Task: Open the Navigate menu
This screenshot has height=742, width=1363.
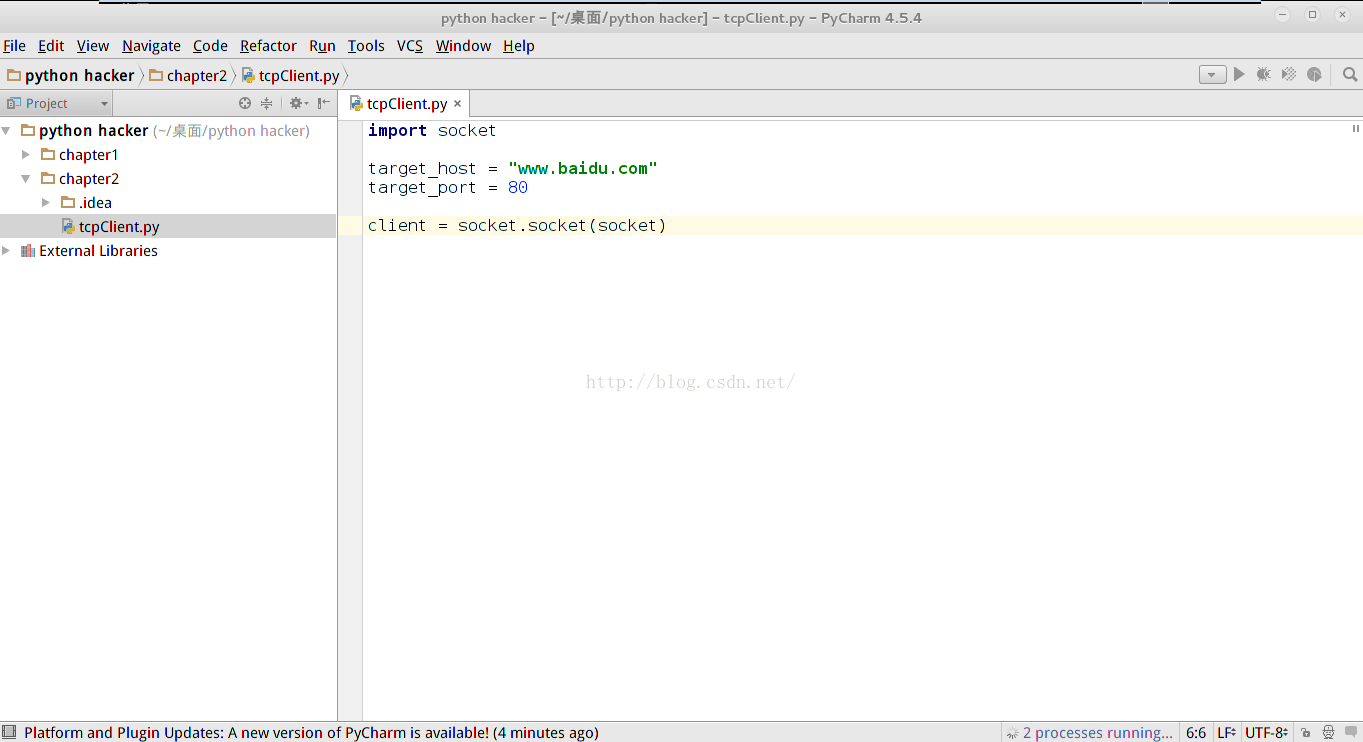Action: coord(151,46)
